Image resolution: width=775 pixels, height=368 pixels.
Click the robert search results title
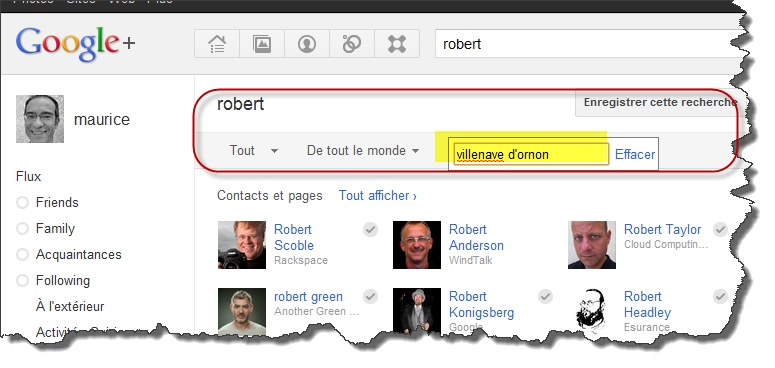pos(241,104)
